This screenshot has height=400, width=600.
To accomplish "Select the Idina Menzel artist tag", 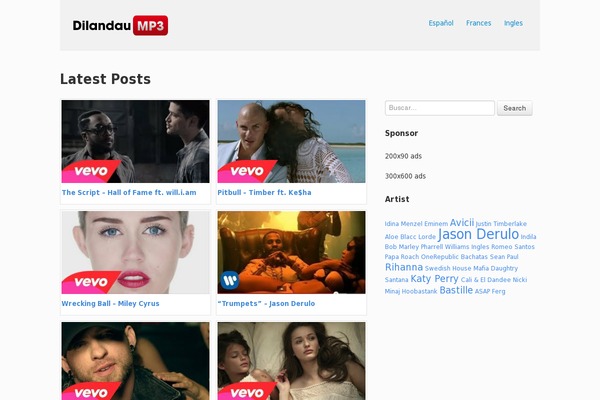I will pos(403,224).
